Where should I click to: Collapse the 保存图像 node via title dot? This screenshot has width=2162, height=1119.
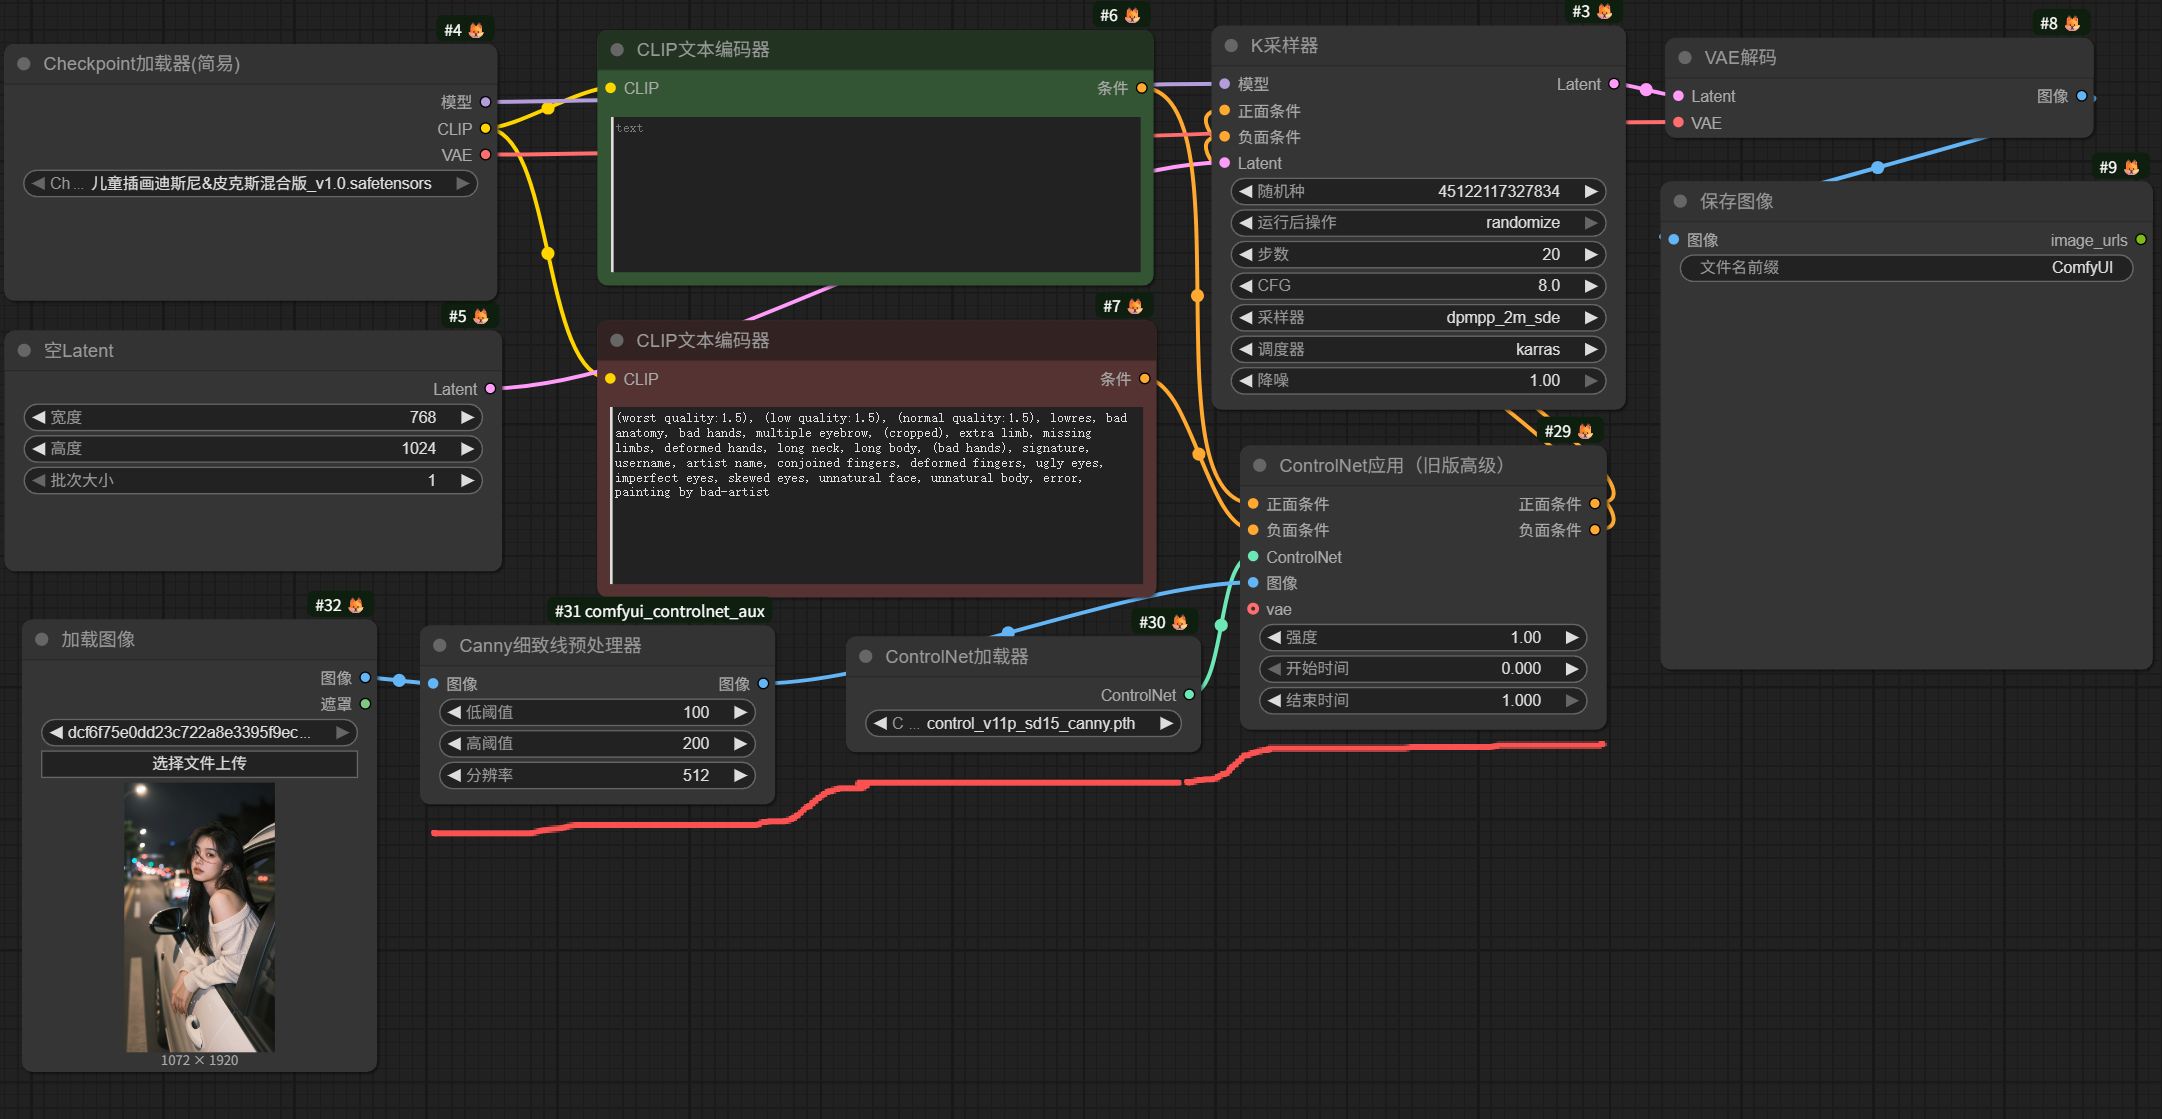(x=1680, y=201)
